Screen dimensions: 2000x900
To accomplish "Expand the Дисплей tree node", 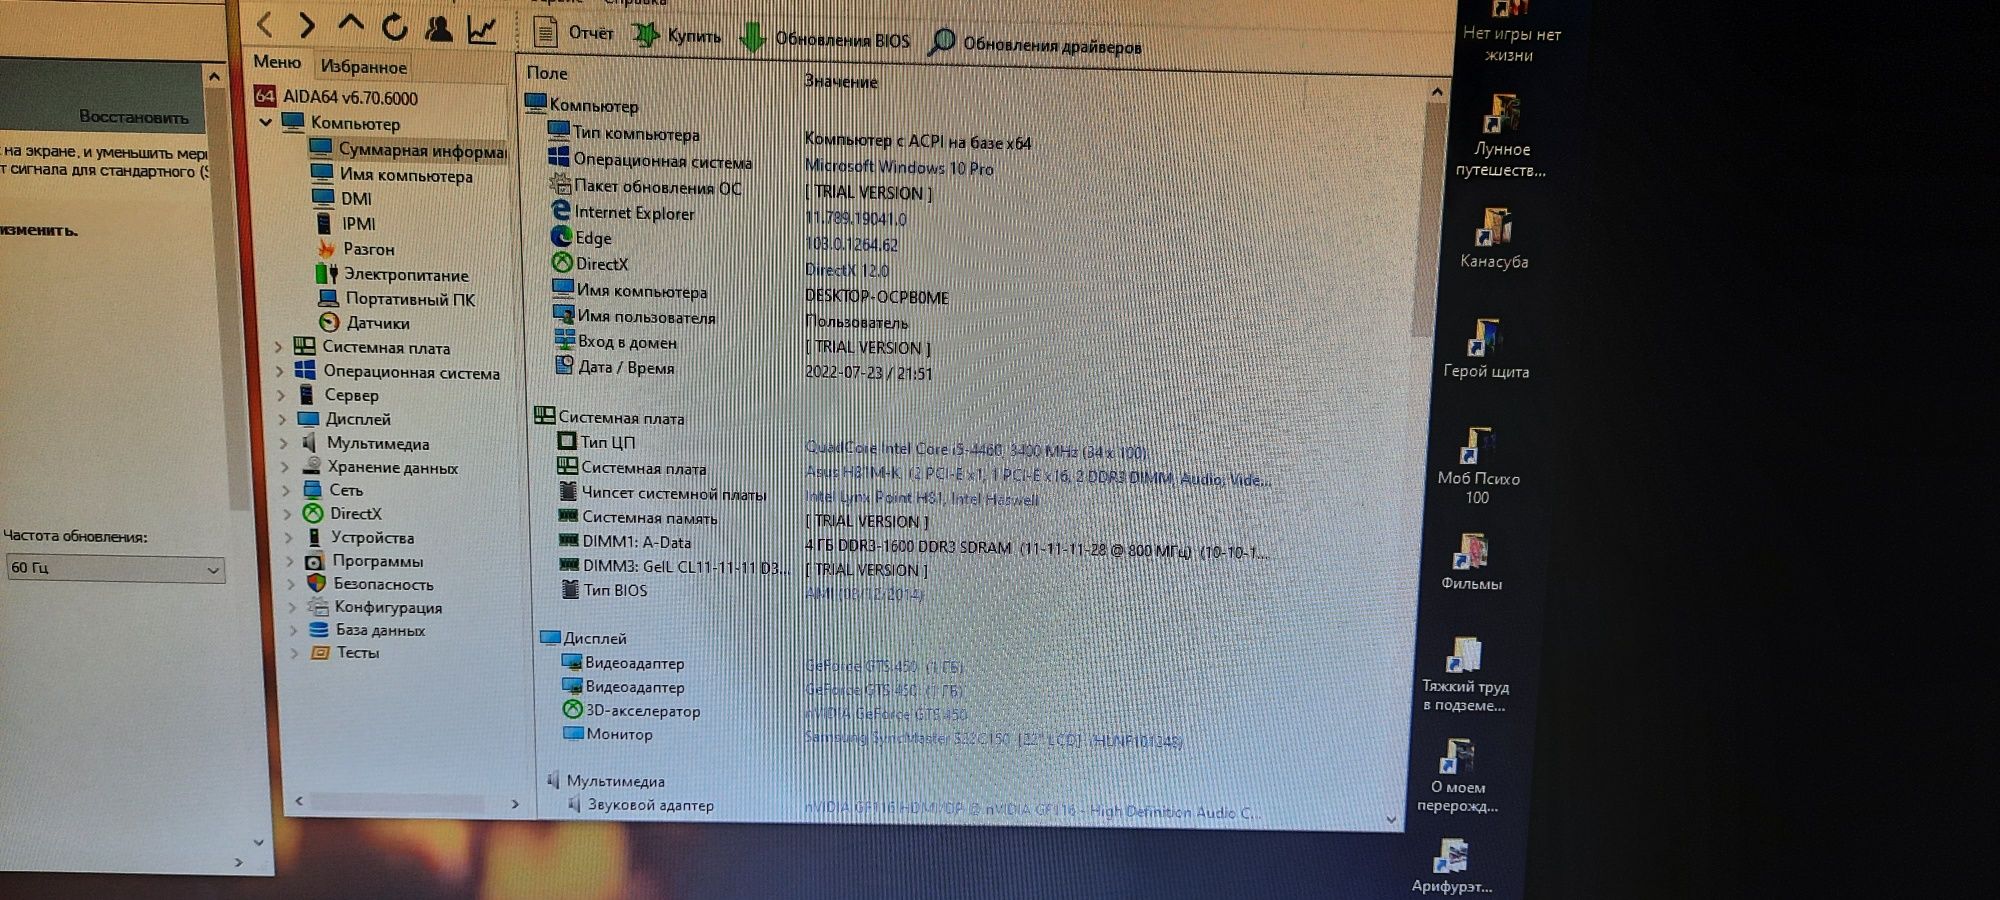I will coord(282,419).
